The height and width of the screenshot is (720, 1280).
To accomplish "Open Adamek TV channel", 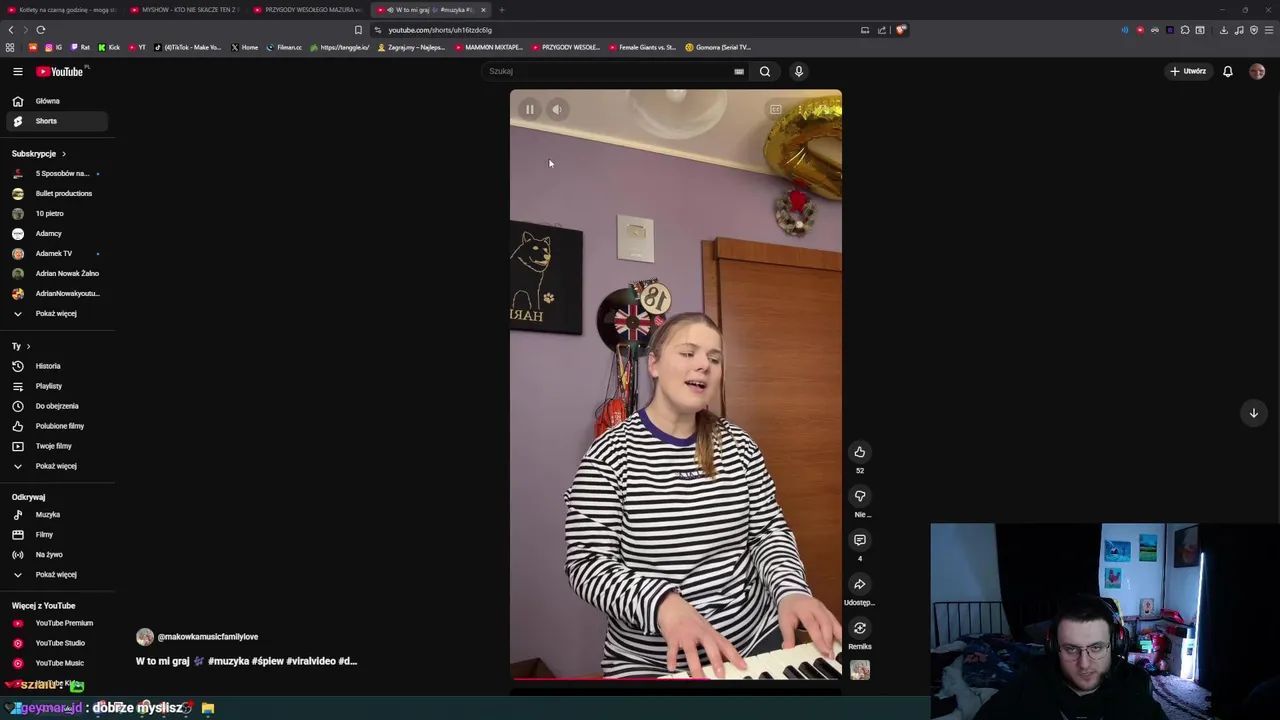I will [x=57, y=253].
